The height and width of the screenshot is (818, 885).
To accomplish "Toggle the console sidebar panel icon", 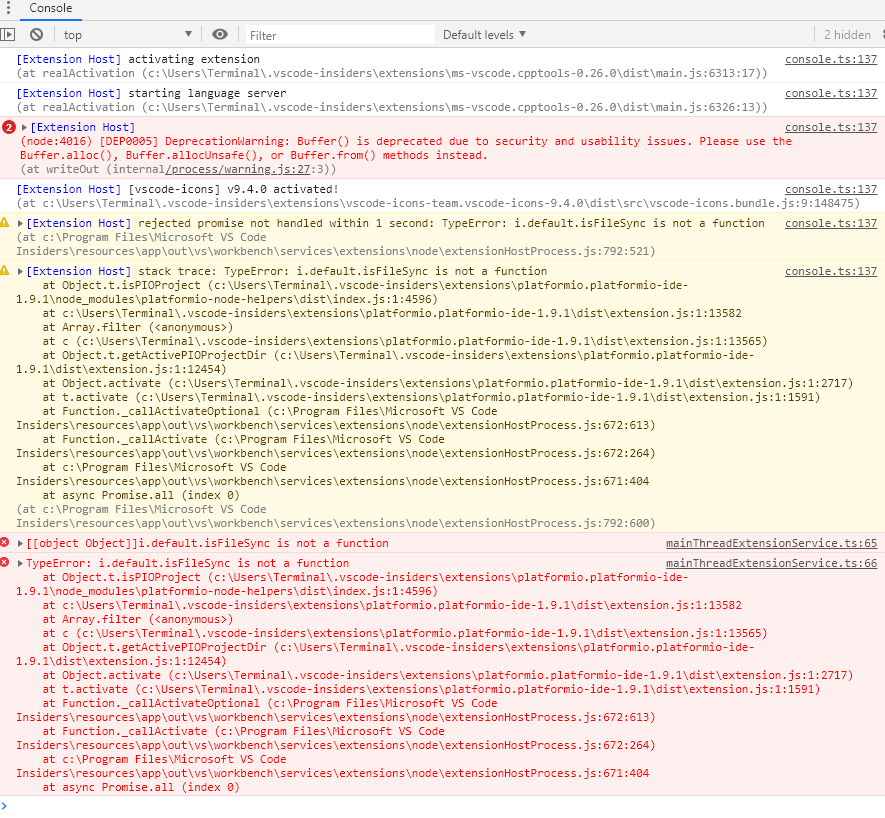I will pyautogui.click(x=8, y=34).
